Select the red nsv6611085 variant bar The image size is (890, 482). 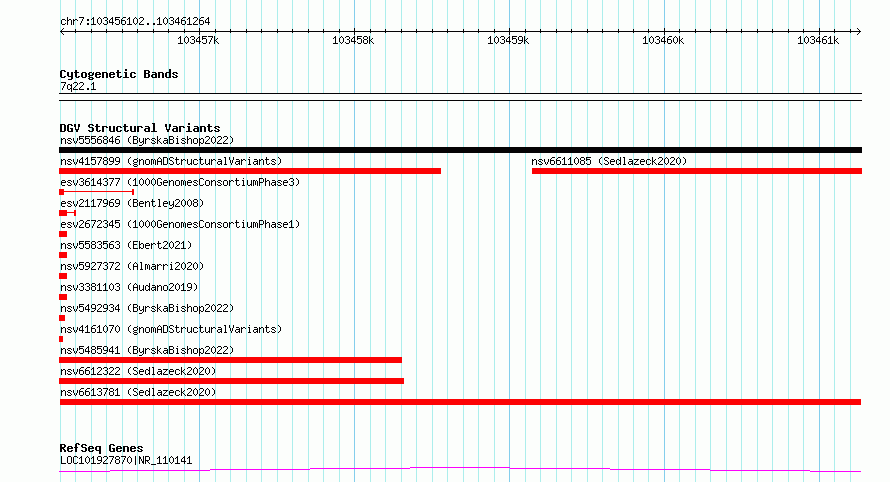point(697,171)
